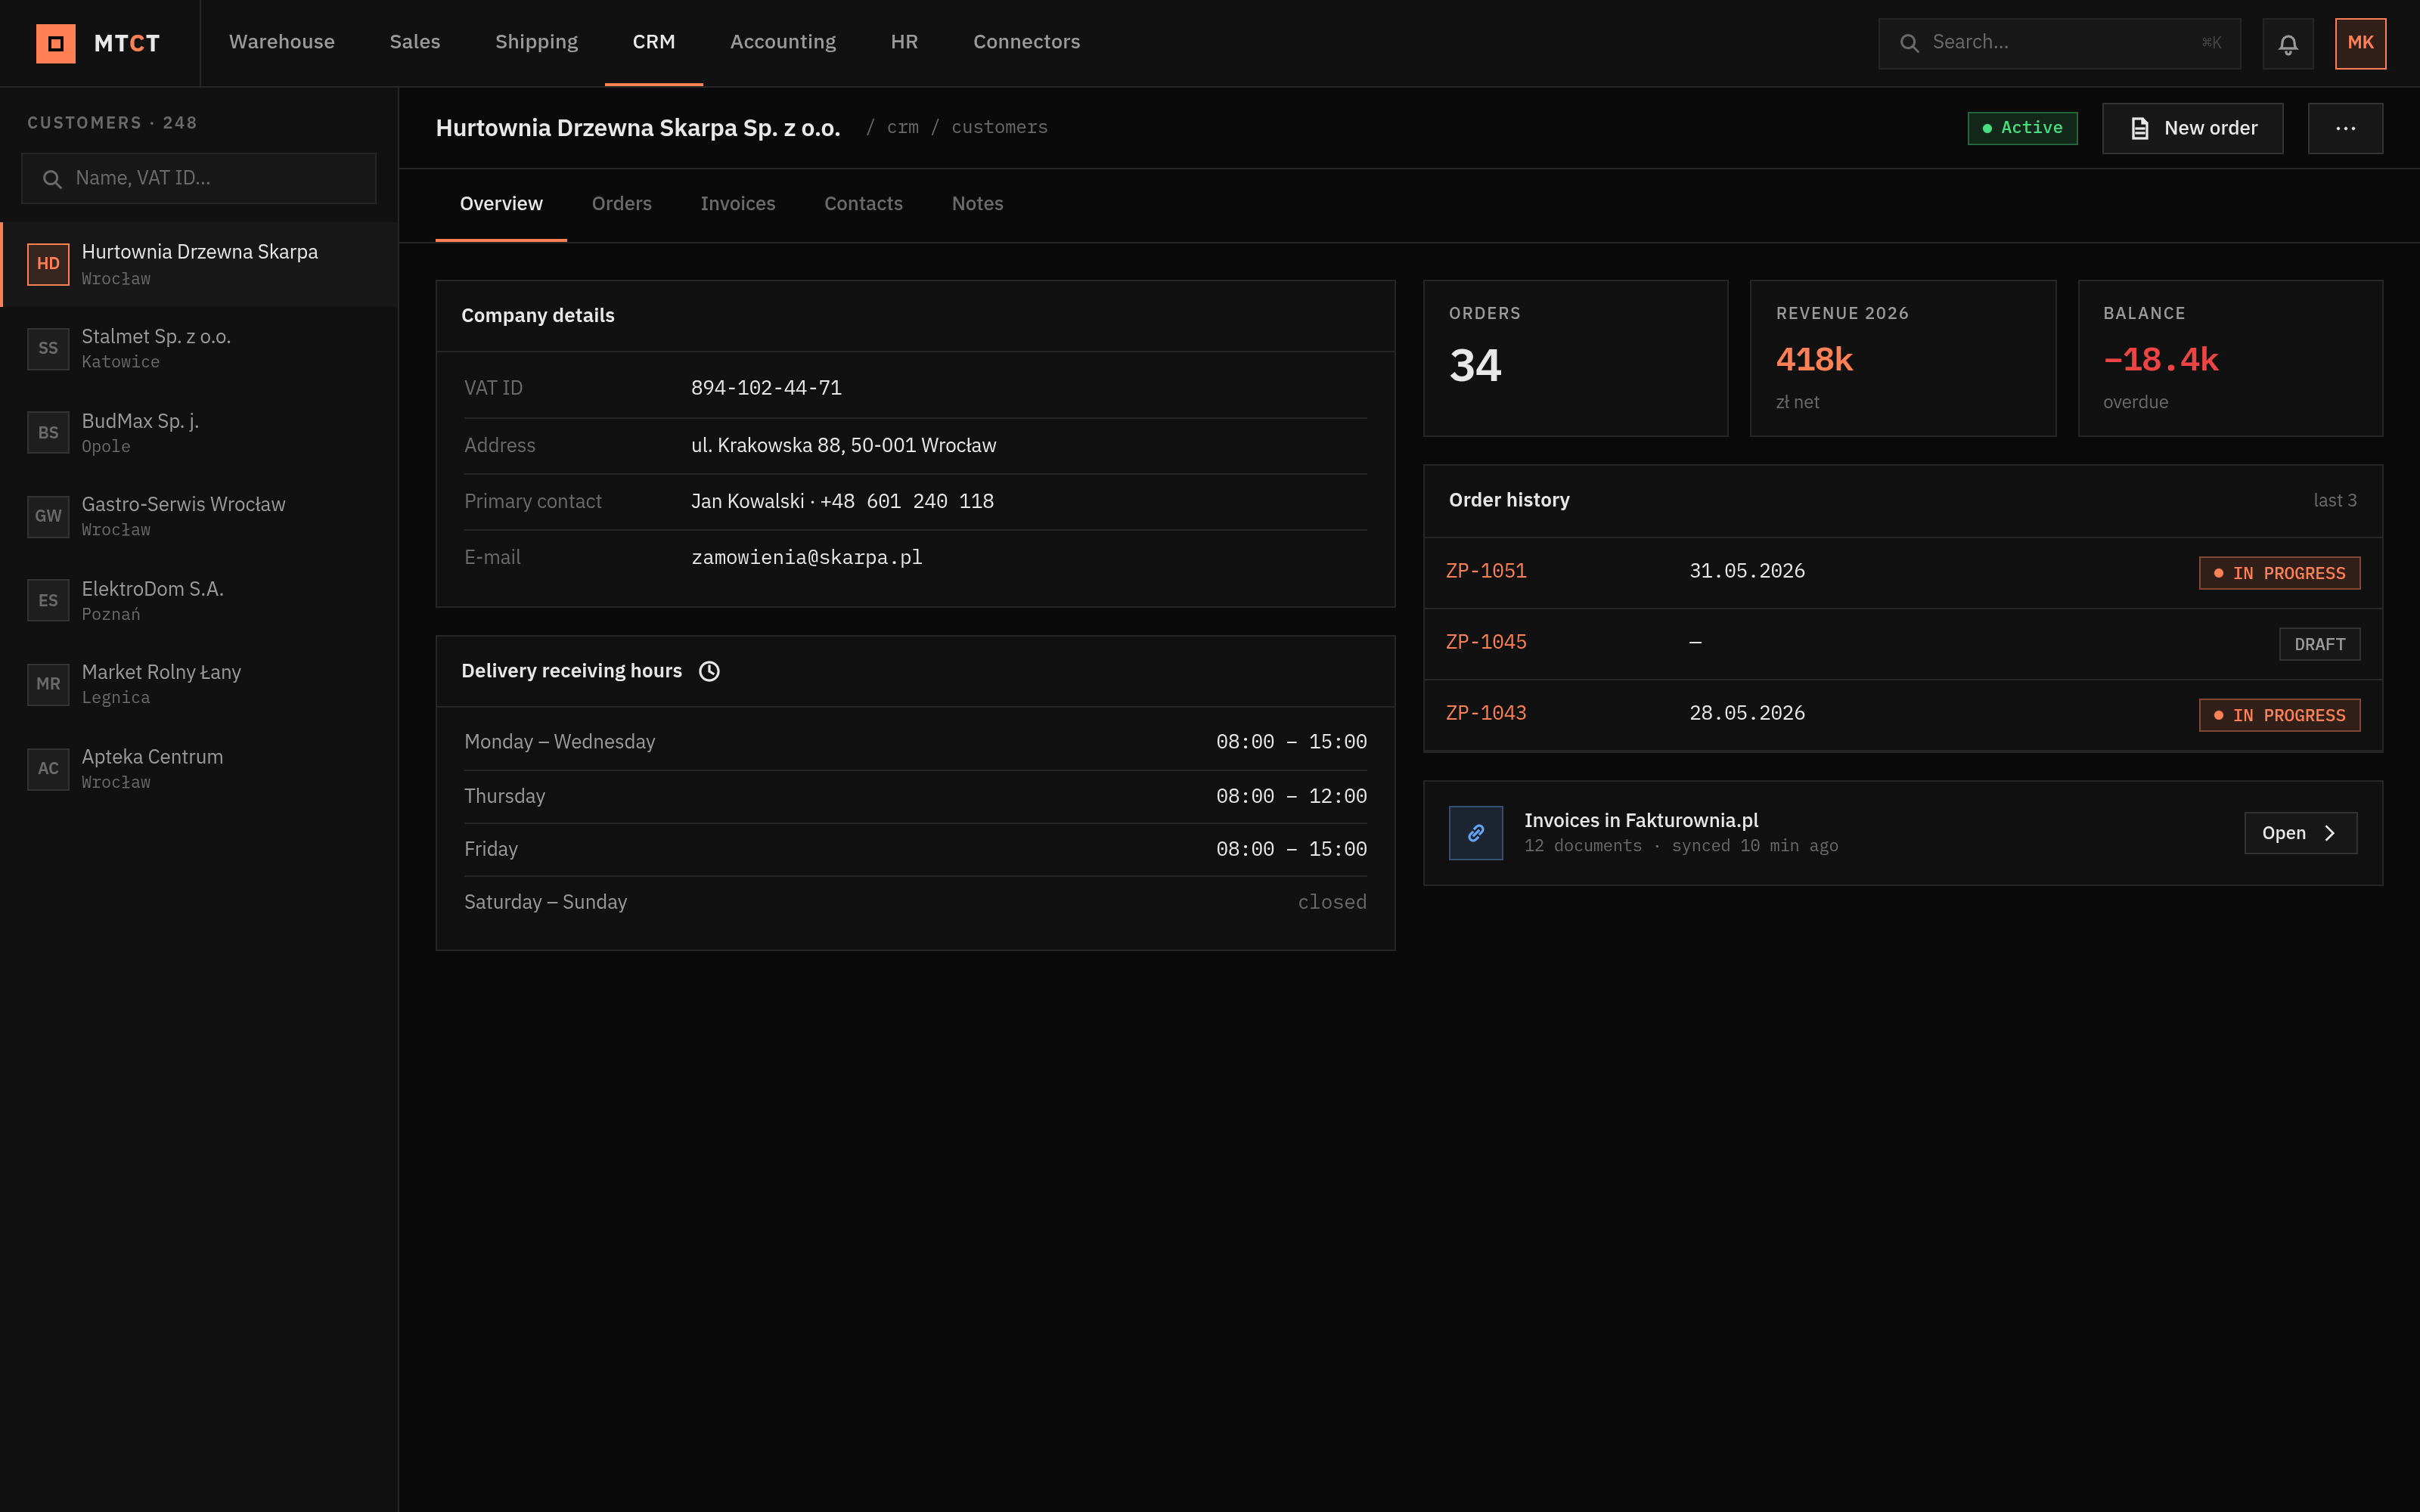Open order ZP-1045

click(x=1486, y=642)
